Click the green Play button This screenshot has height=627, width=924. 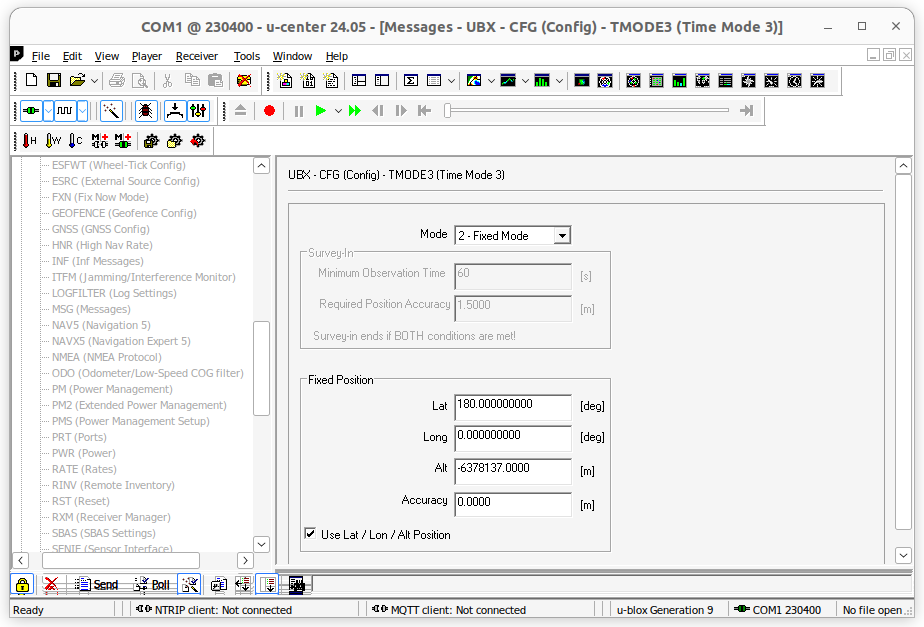(x=321, y=110)
